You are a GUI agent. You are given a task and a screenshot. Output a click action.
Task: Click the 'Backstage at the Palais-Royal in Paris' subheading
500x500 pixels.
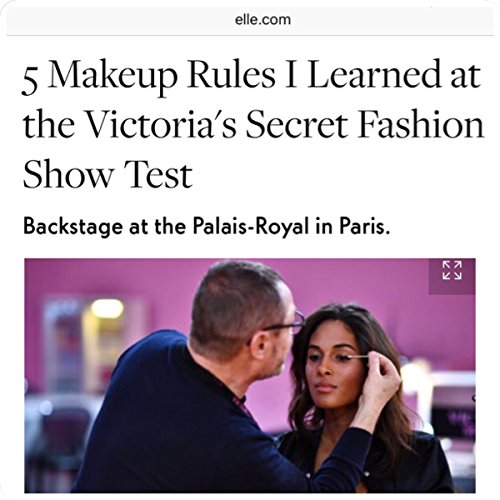(206, 227)
